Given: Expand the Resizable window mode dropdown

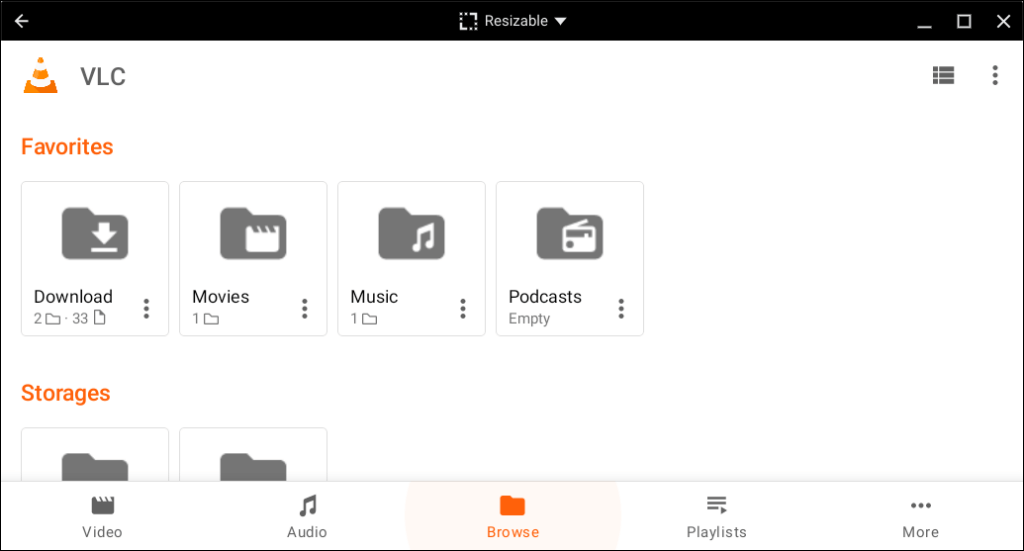Looking at the screenshot, I should (513, 21).
